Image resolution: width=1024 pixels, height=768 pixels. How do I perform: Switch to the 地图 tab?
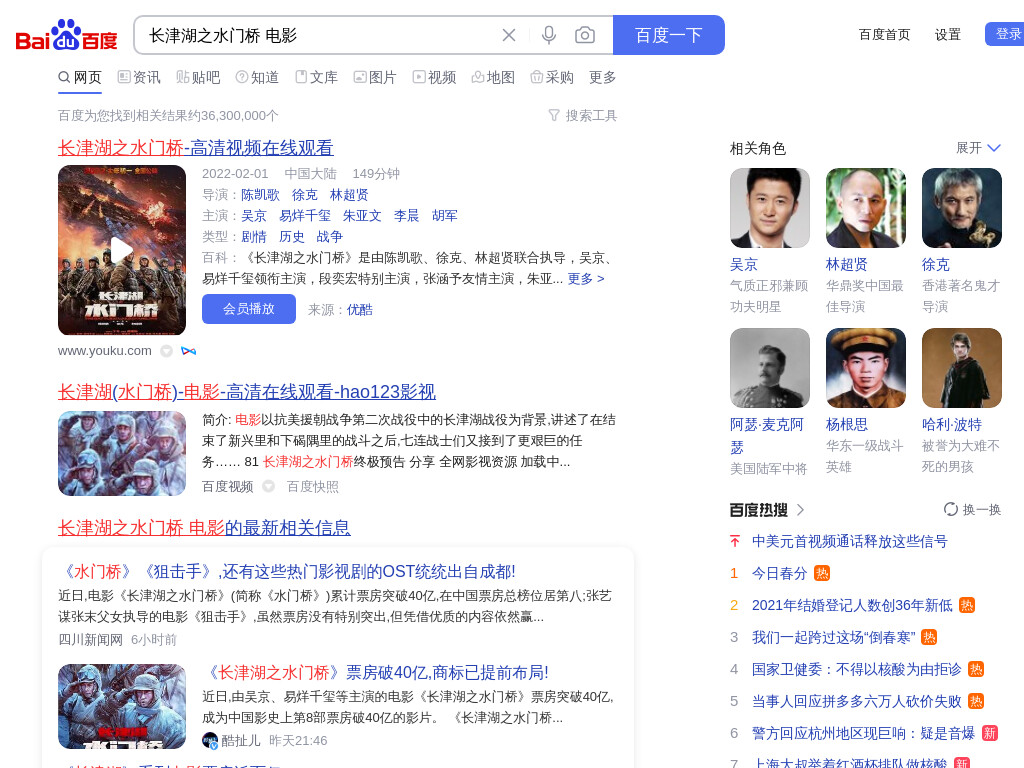tap(494, 78)
